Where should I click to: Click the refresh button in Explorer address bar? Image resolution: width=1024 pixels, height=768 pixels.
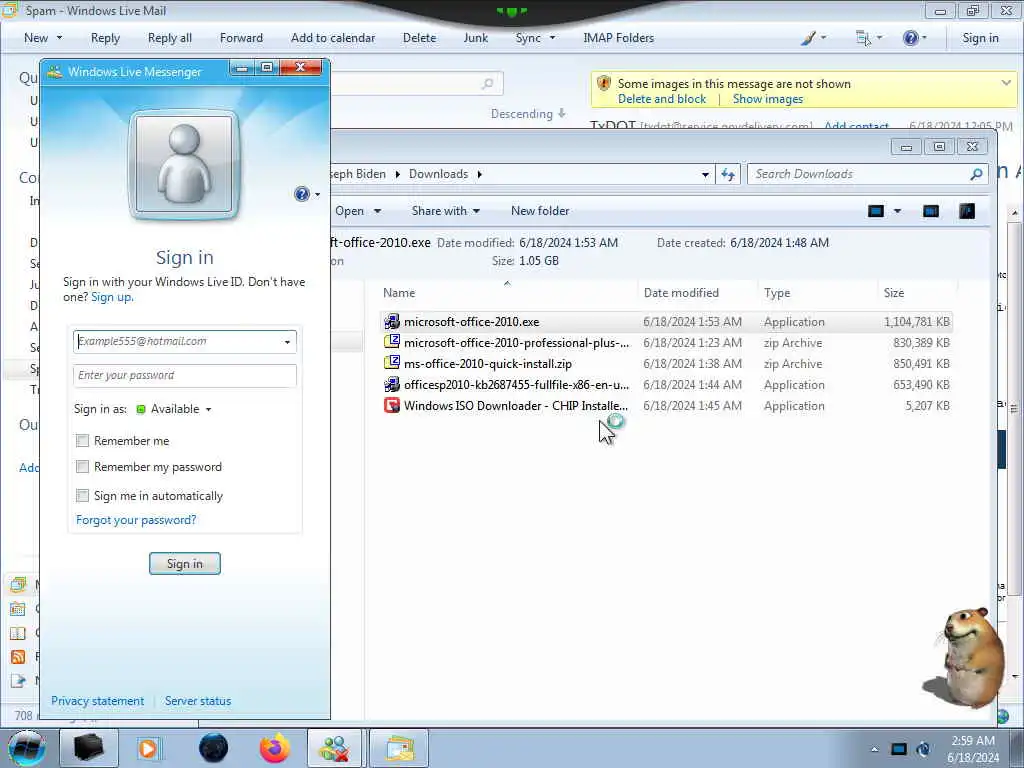pos(728,174)
